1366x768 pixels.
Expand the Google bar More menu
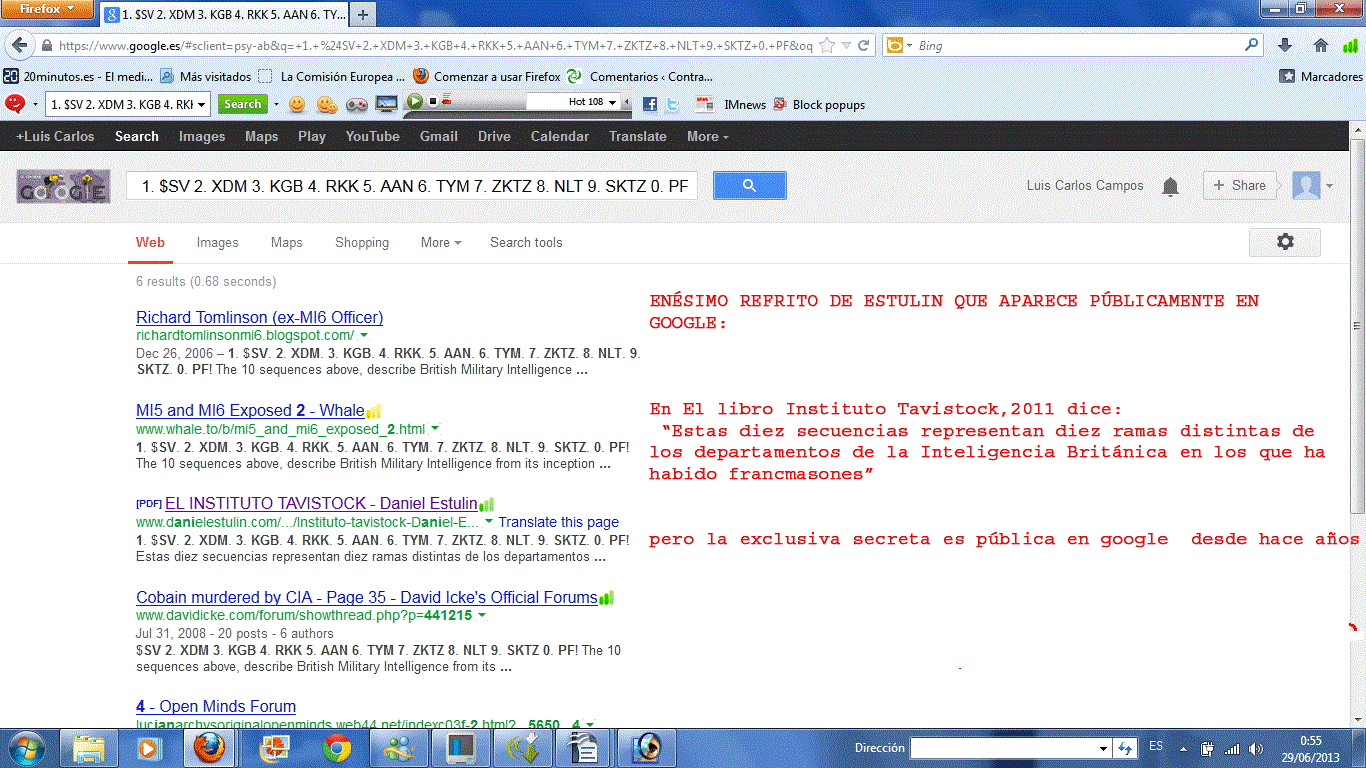click(707, 137)
